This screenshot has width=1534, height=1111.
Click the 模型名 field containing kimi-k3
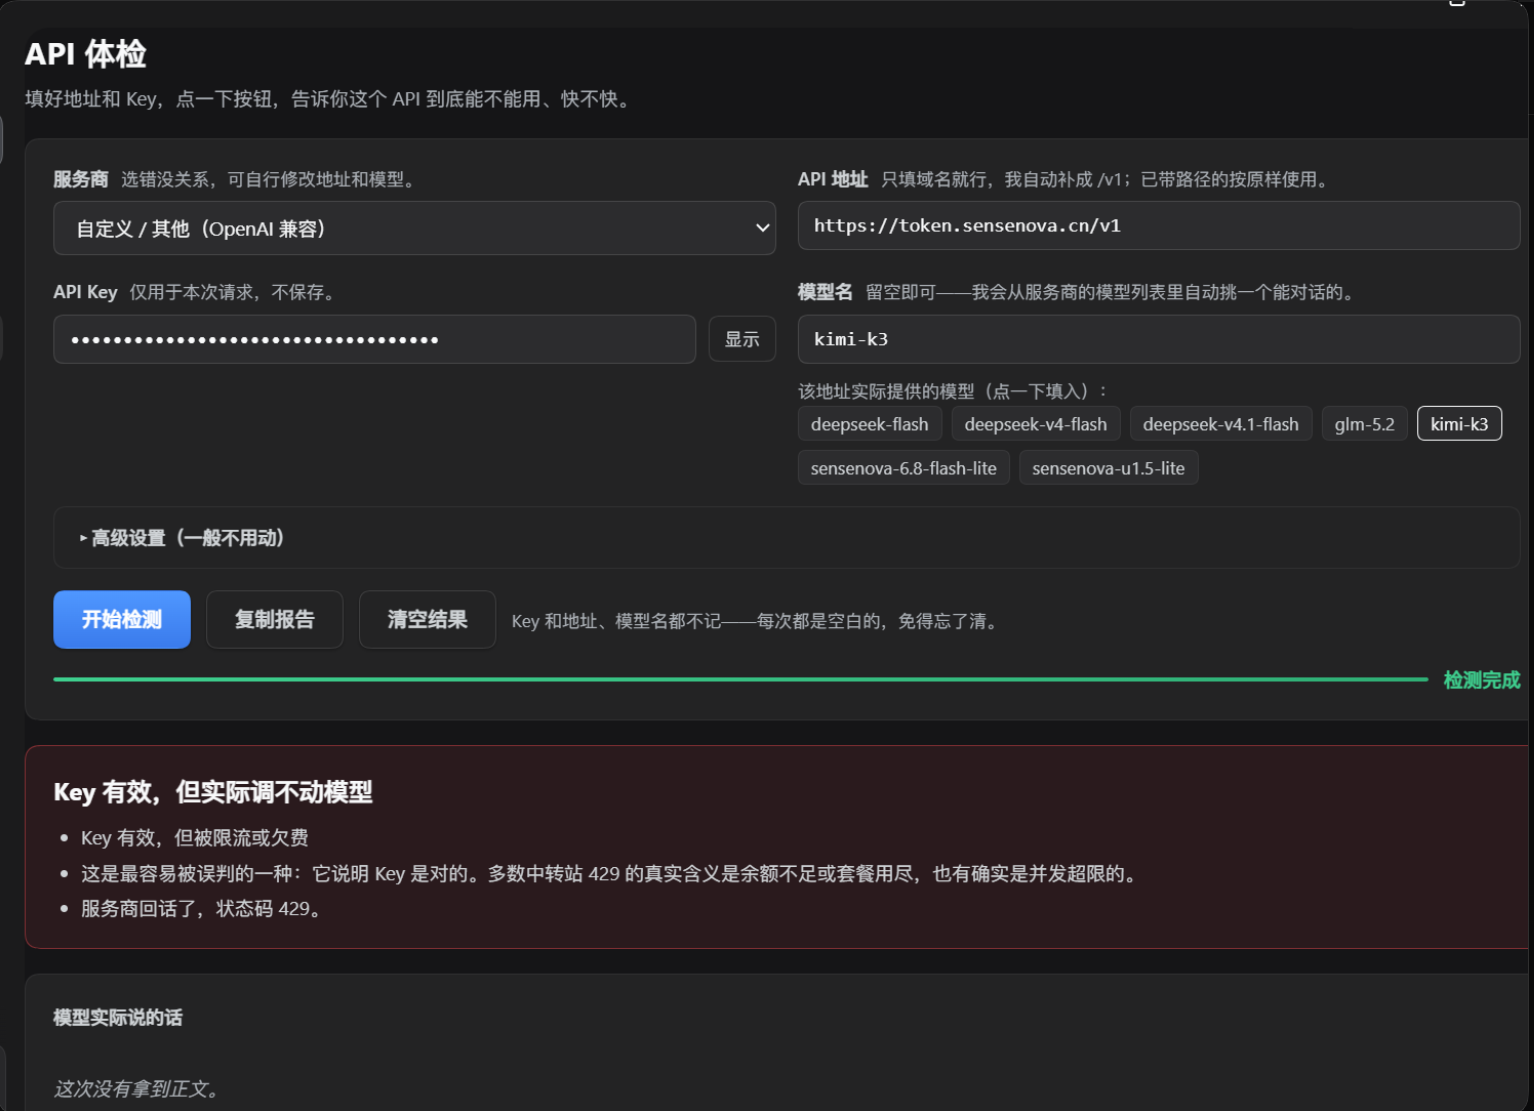(x=1159, y=339)
